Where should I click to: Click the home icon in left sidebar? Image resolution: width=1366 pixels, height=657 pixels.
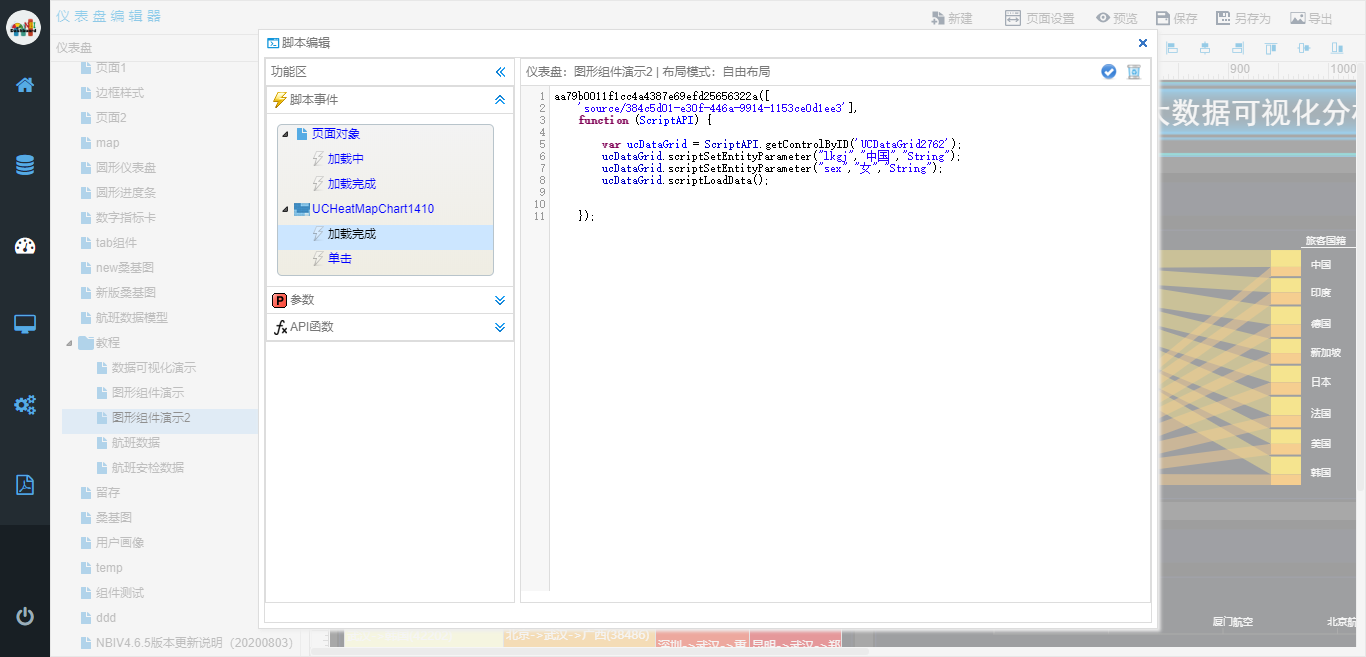click(25, 85)
